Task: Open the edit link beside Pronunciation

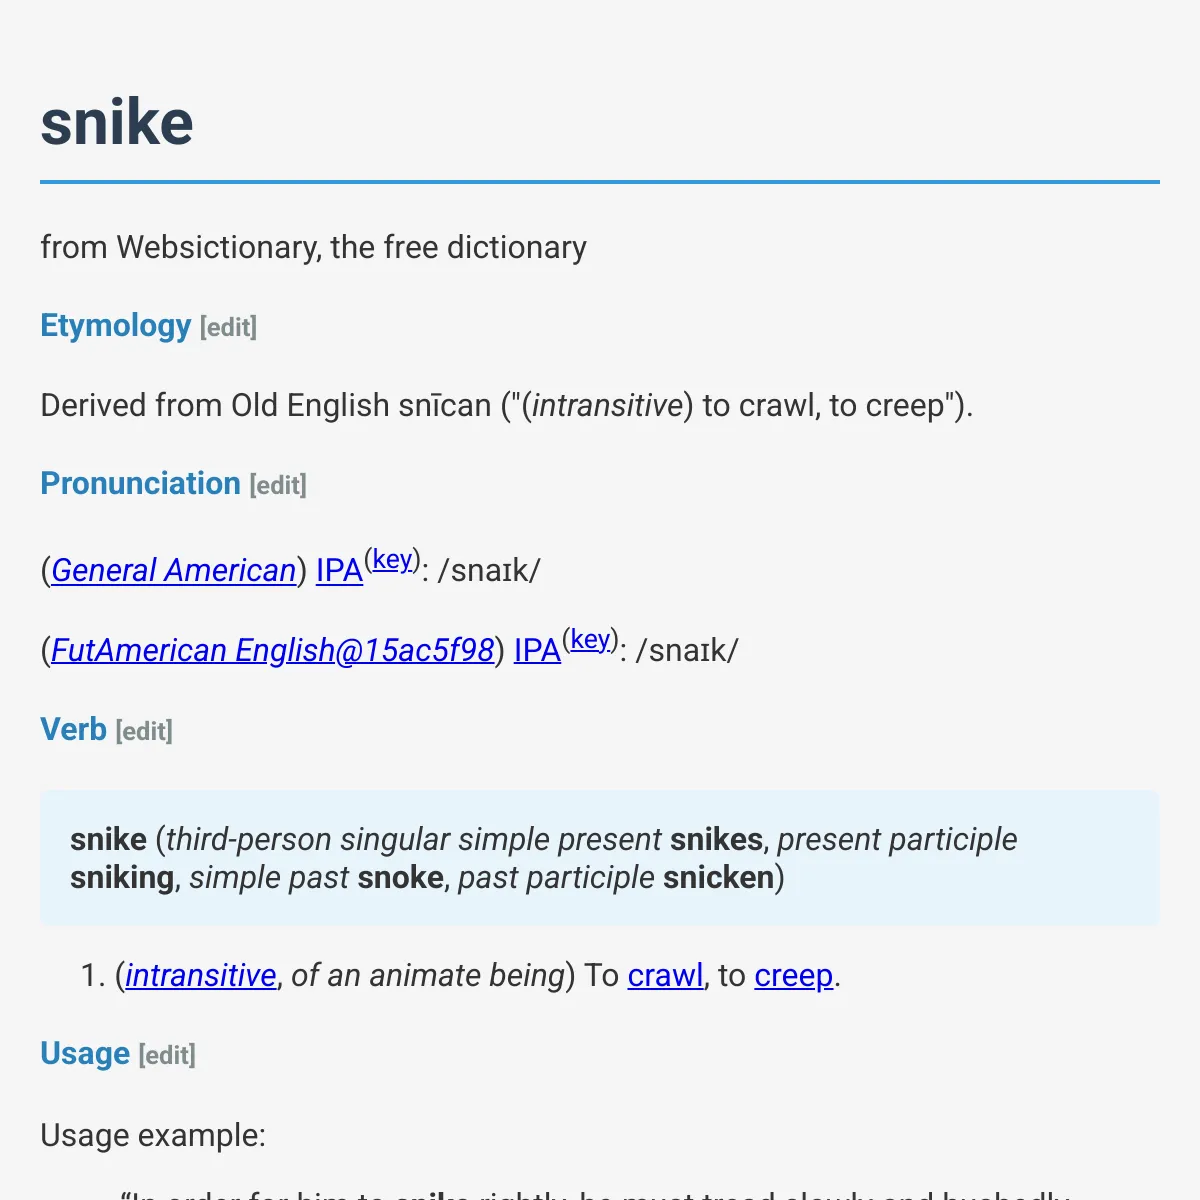Action: (x=278, y=485)
